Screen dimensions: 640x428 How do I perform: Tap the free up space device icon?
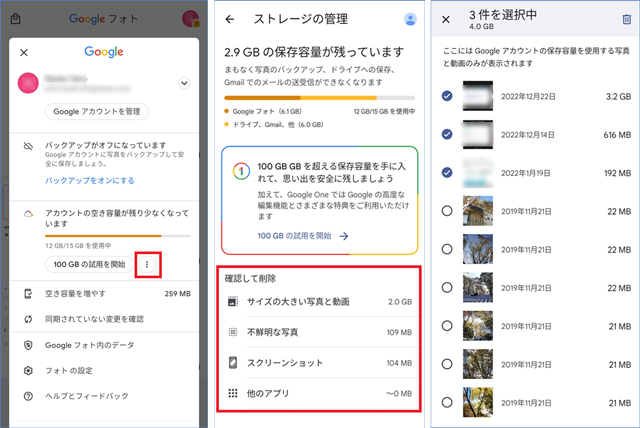28,294
